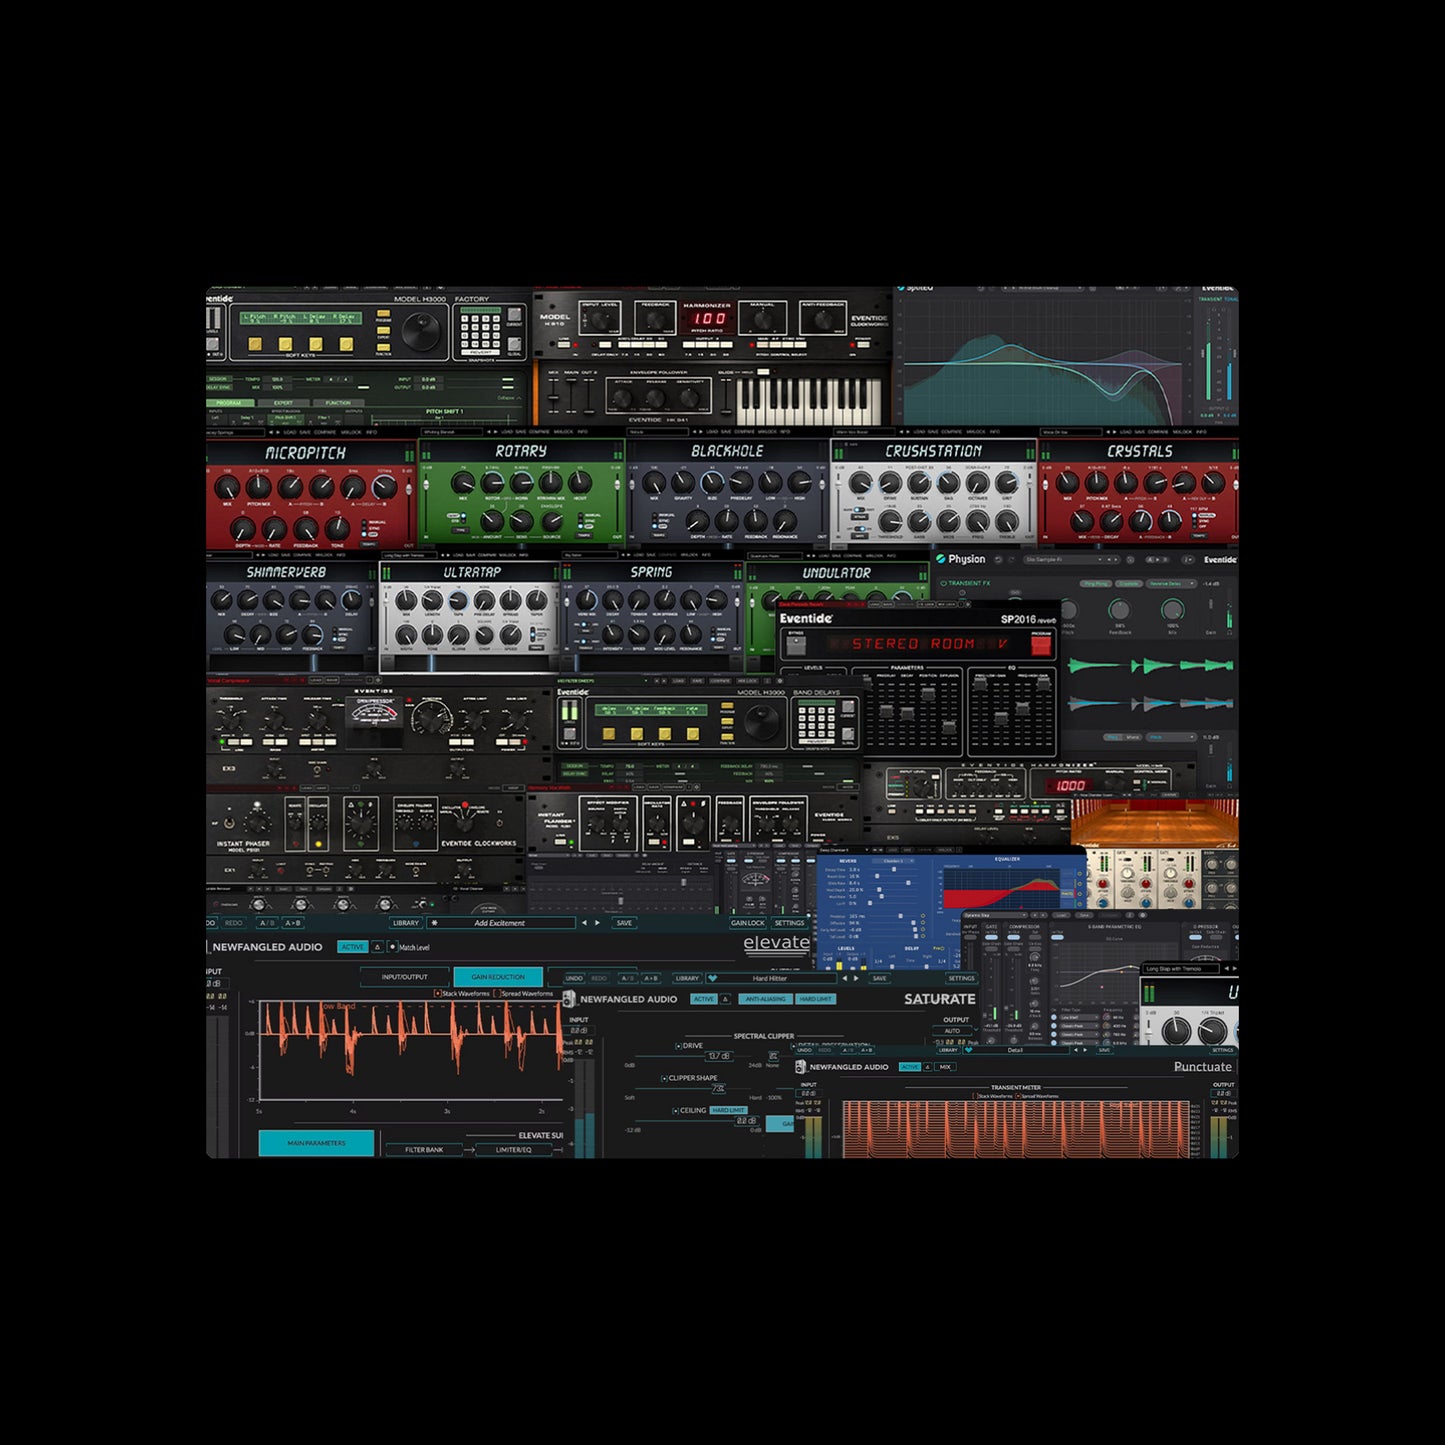This screenshot has width=1445, height=1445.
Task: Open SETTINGS in Saturate
Action: click(962, 978)
